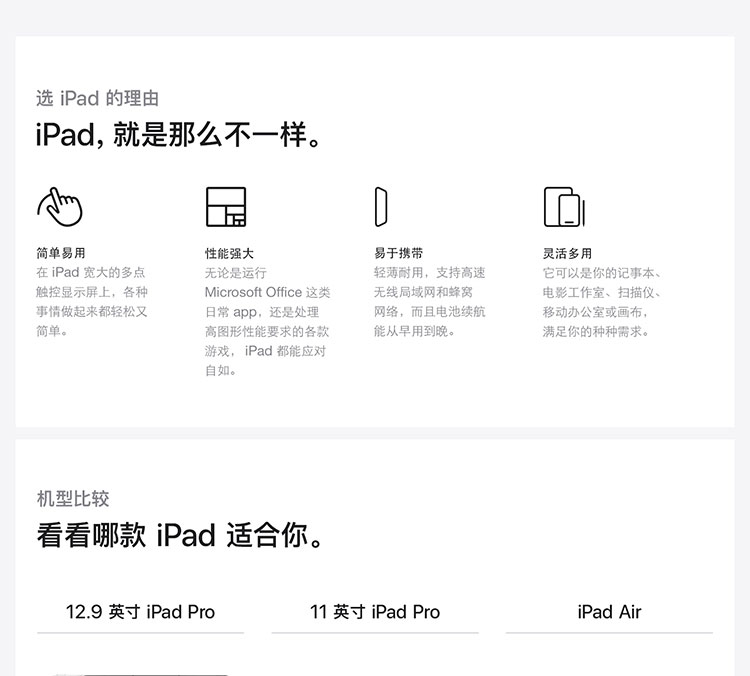The height and width of the screenshot is (676, 750).
Task: Click the line 满足你的种种需求。
Action: point(596,331)
